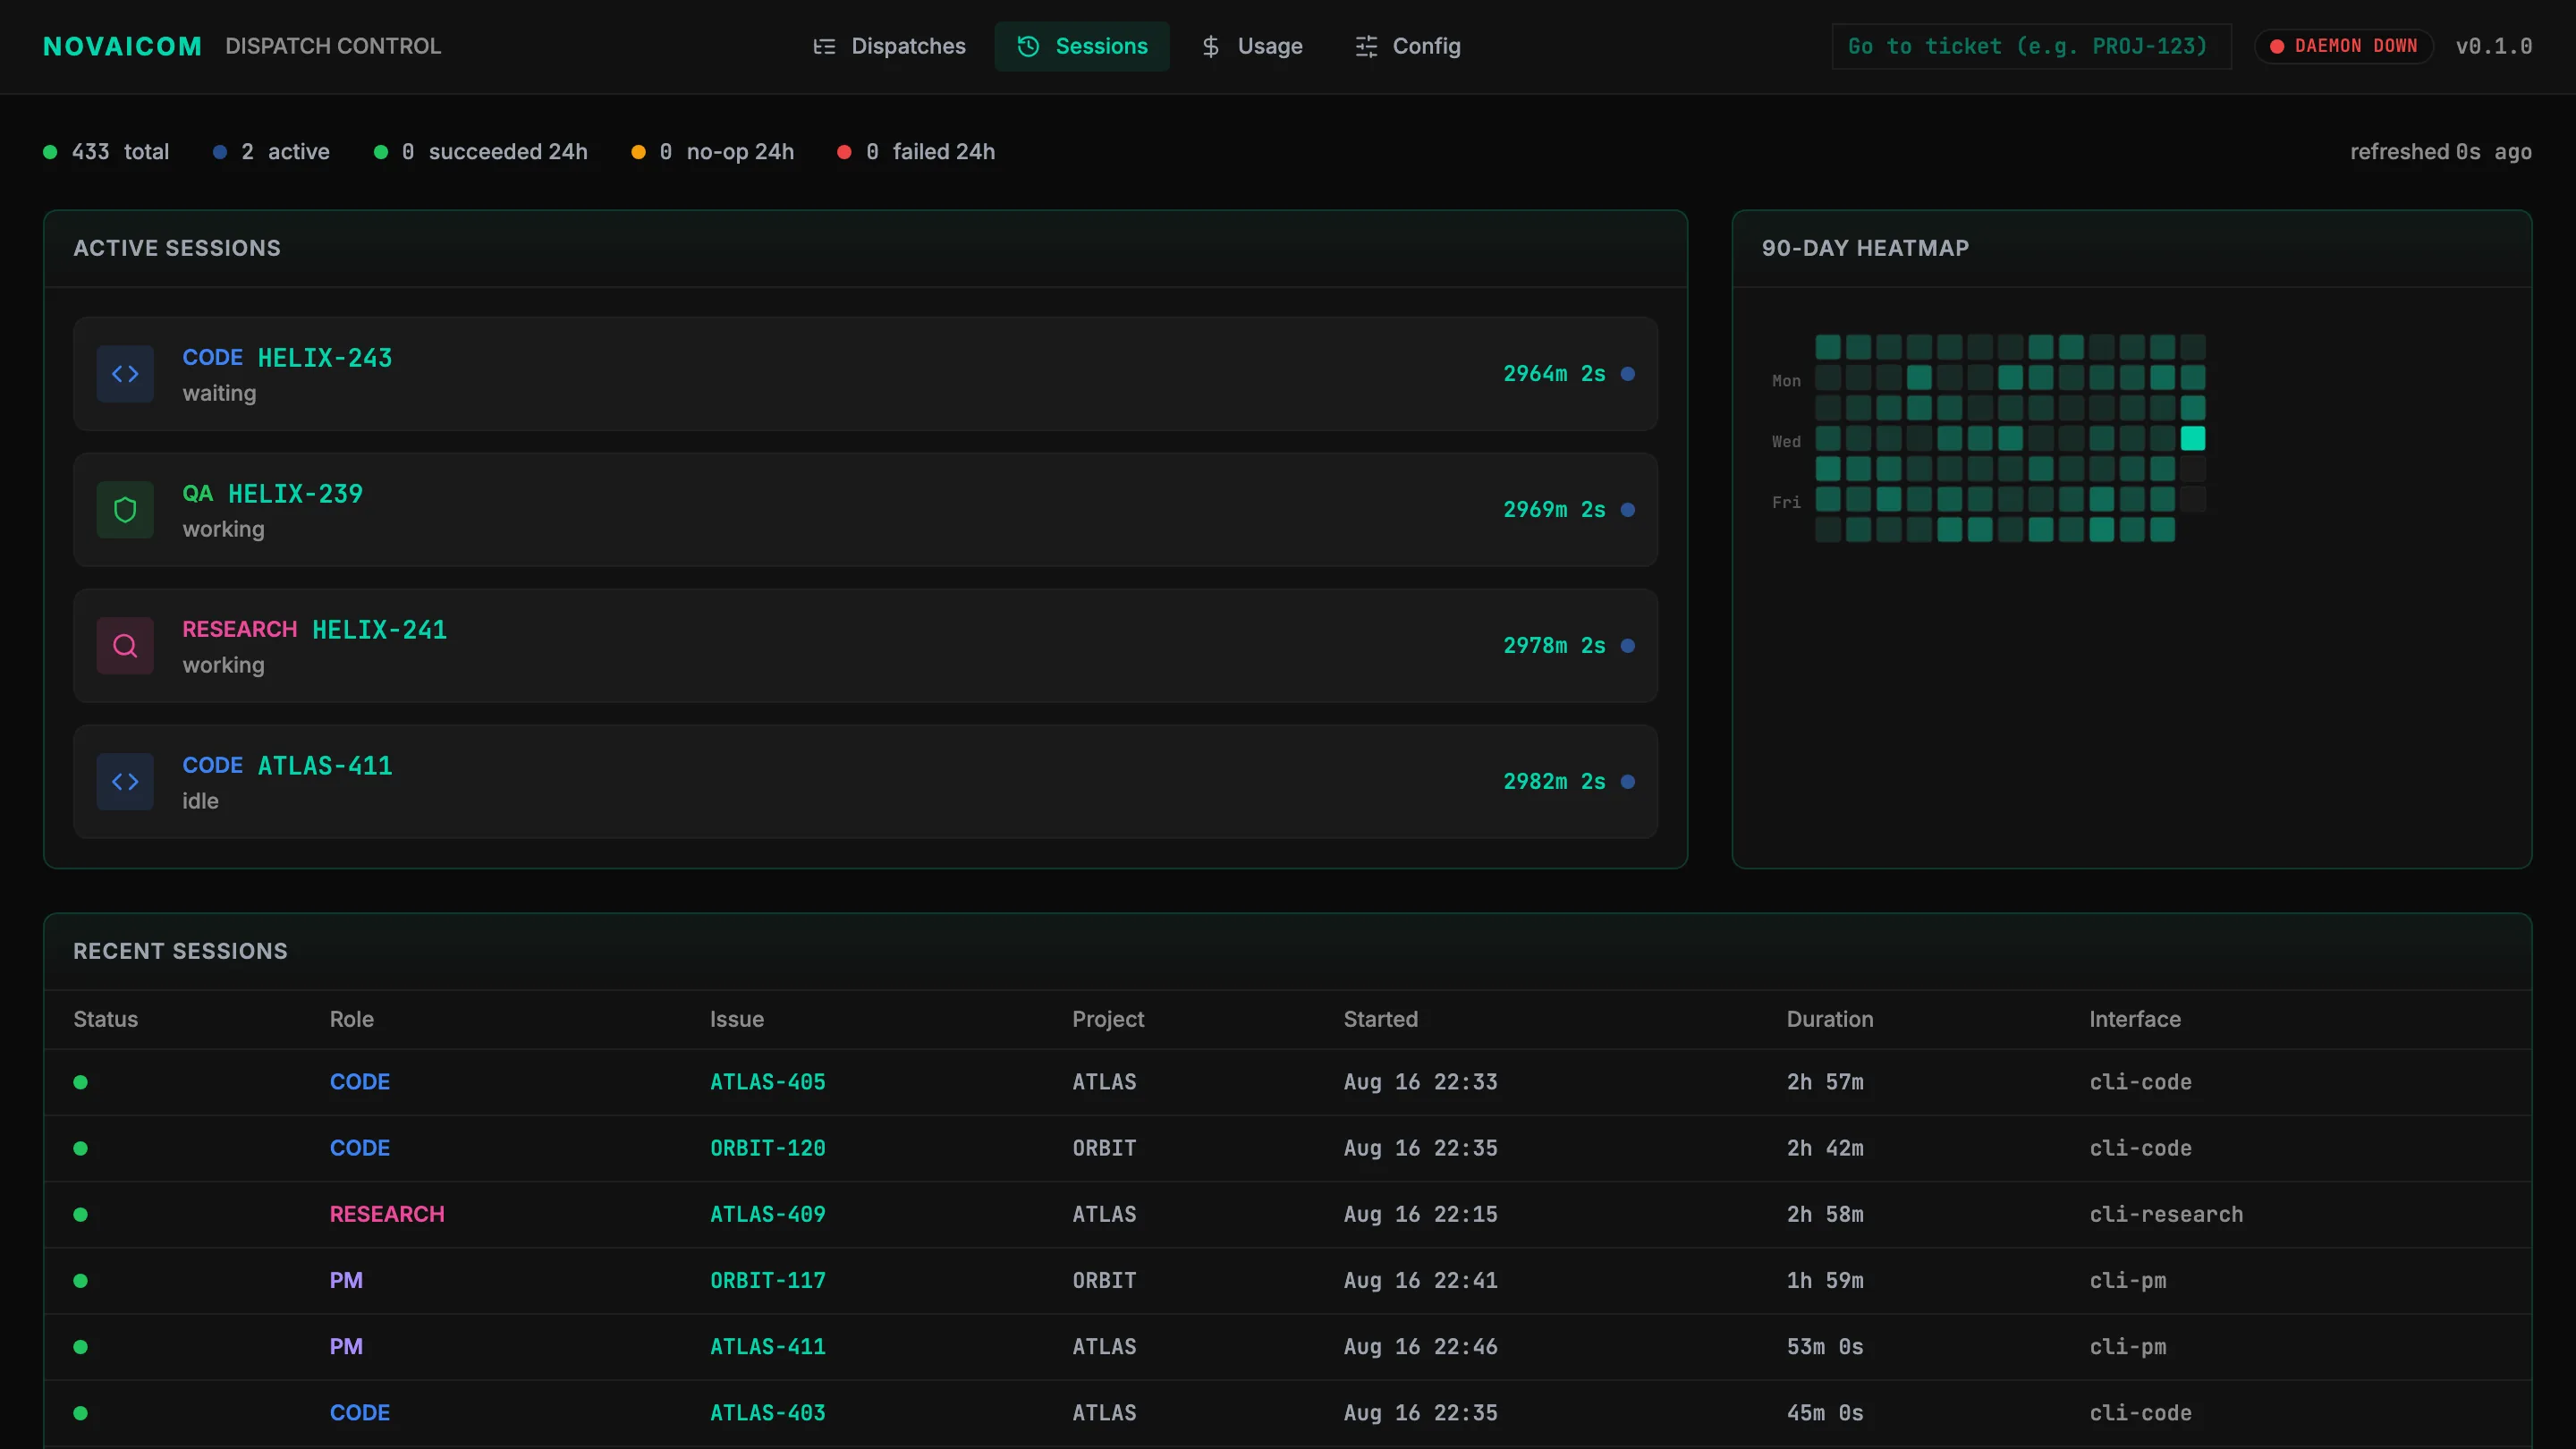Viewport: 2576px width, 1449px height.
Task: Click the Usage dollar icon
Action: (1211, 46)
